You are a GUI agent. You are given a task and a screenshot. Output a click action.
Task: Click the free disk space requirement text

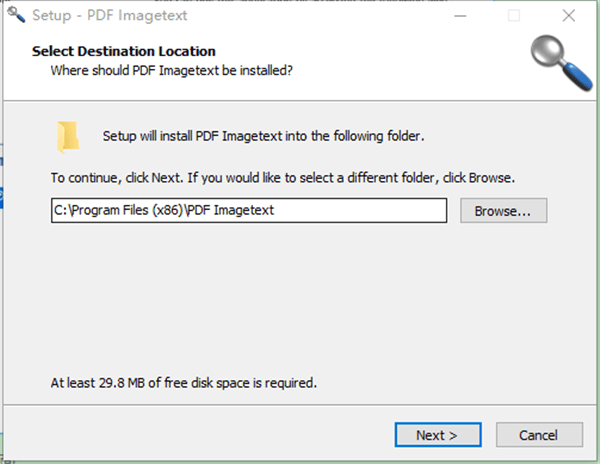point(183,382)
